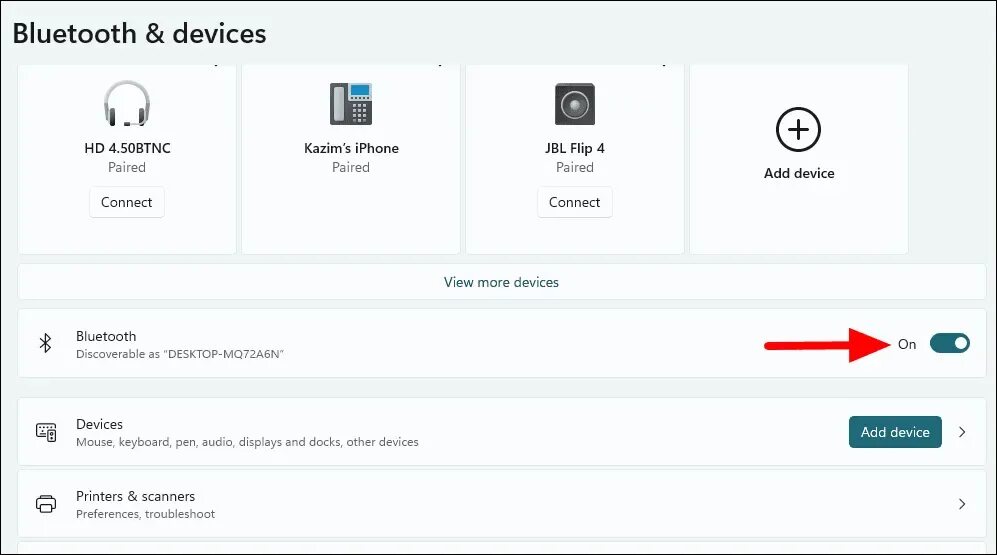Click the teal Add device button
This screenshot has height=555, width=997.
tap(895, 432)
